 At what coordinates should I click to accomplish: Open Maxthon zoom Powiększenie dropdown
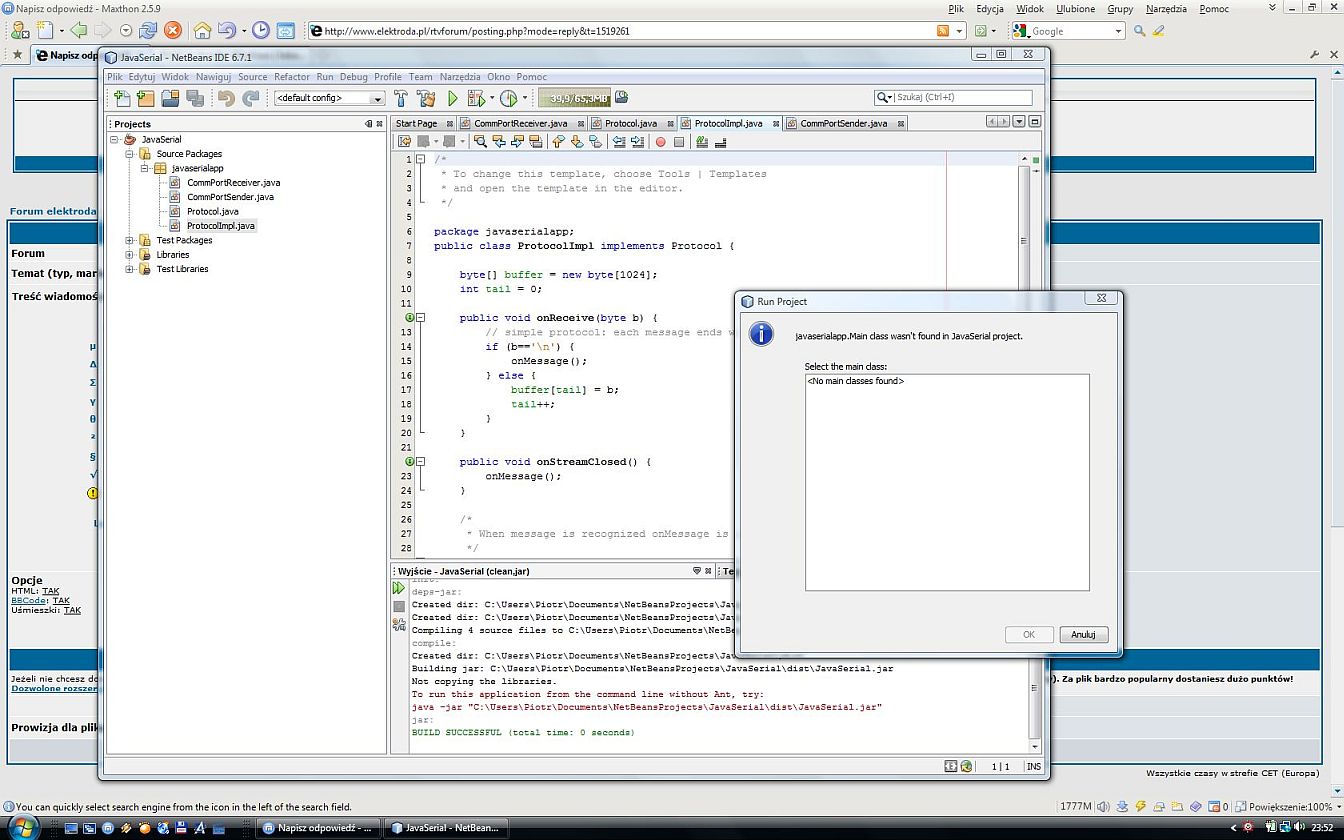tap(1338, 806)
